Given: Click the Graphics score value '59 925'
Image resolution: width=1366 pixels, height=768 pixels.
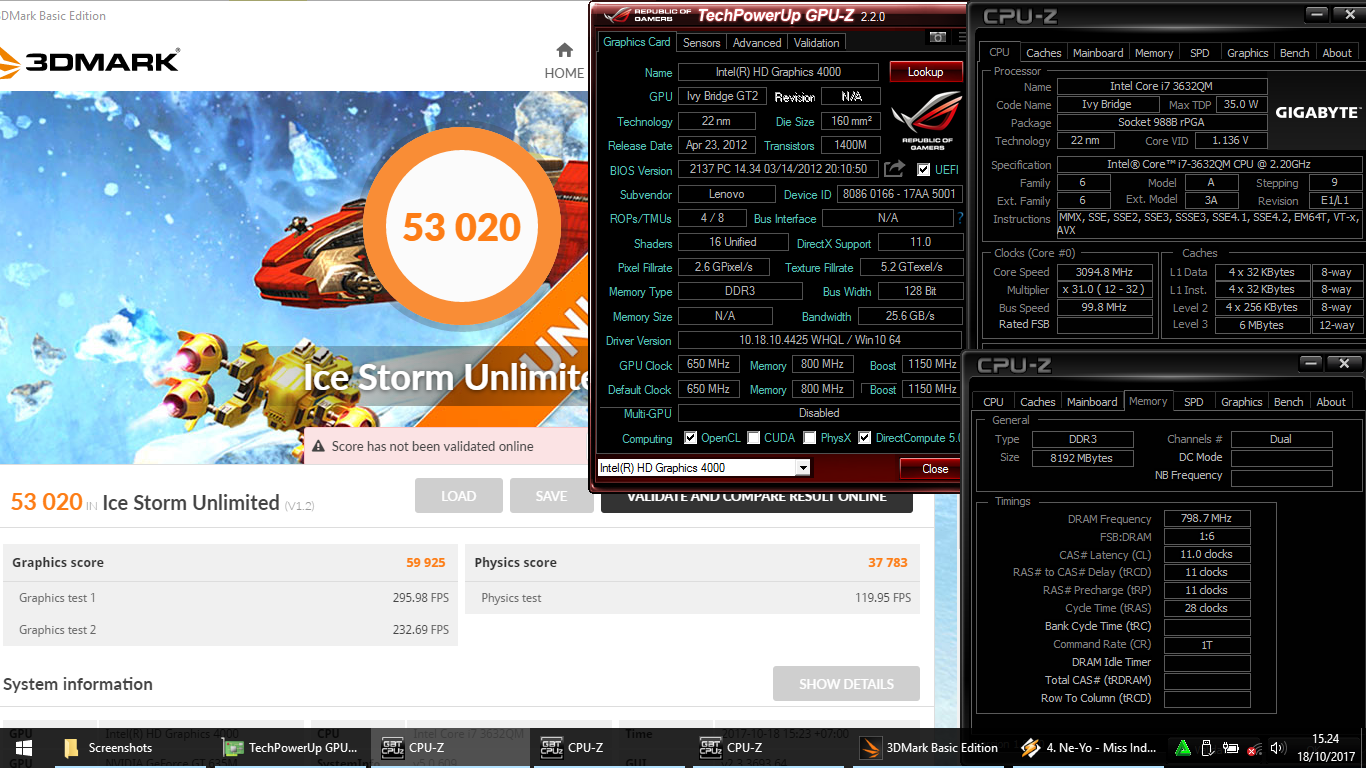Looking at the screenshot, I should click(426, 563).
